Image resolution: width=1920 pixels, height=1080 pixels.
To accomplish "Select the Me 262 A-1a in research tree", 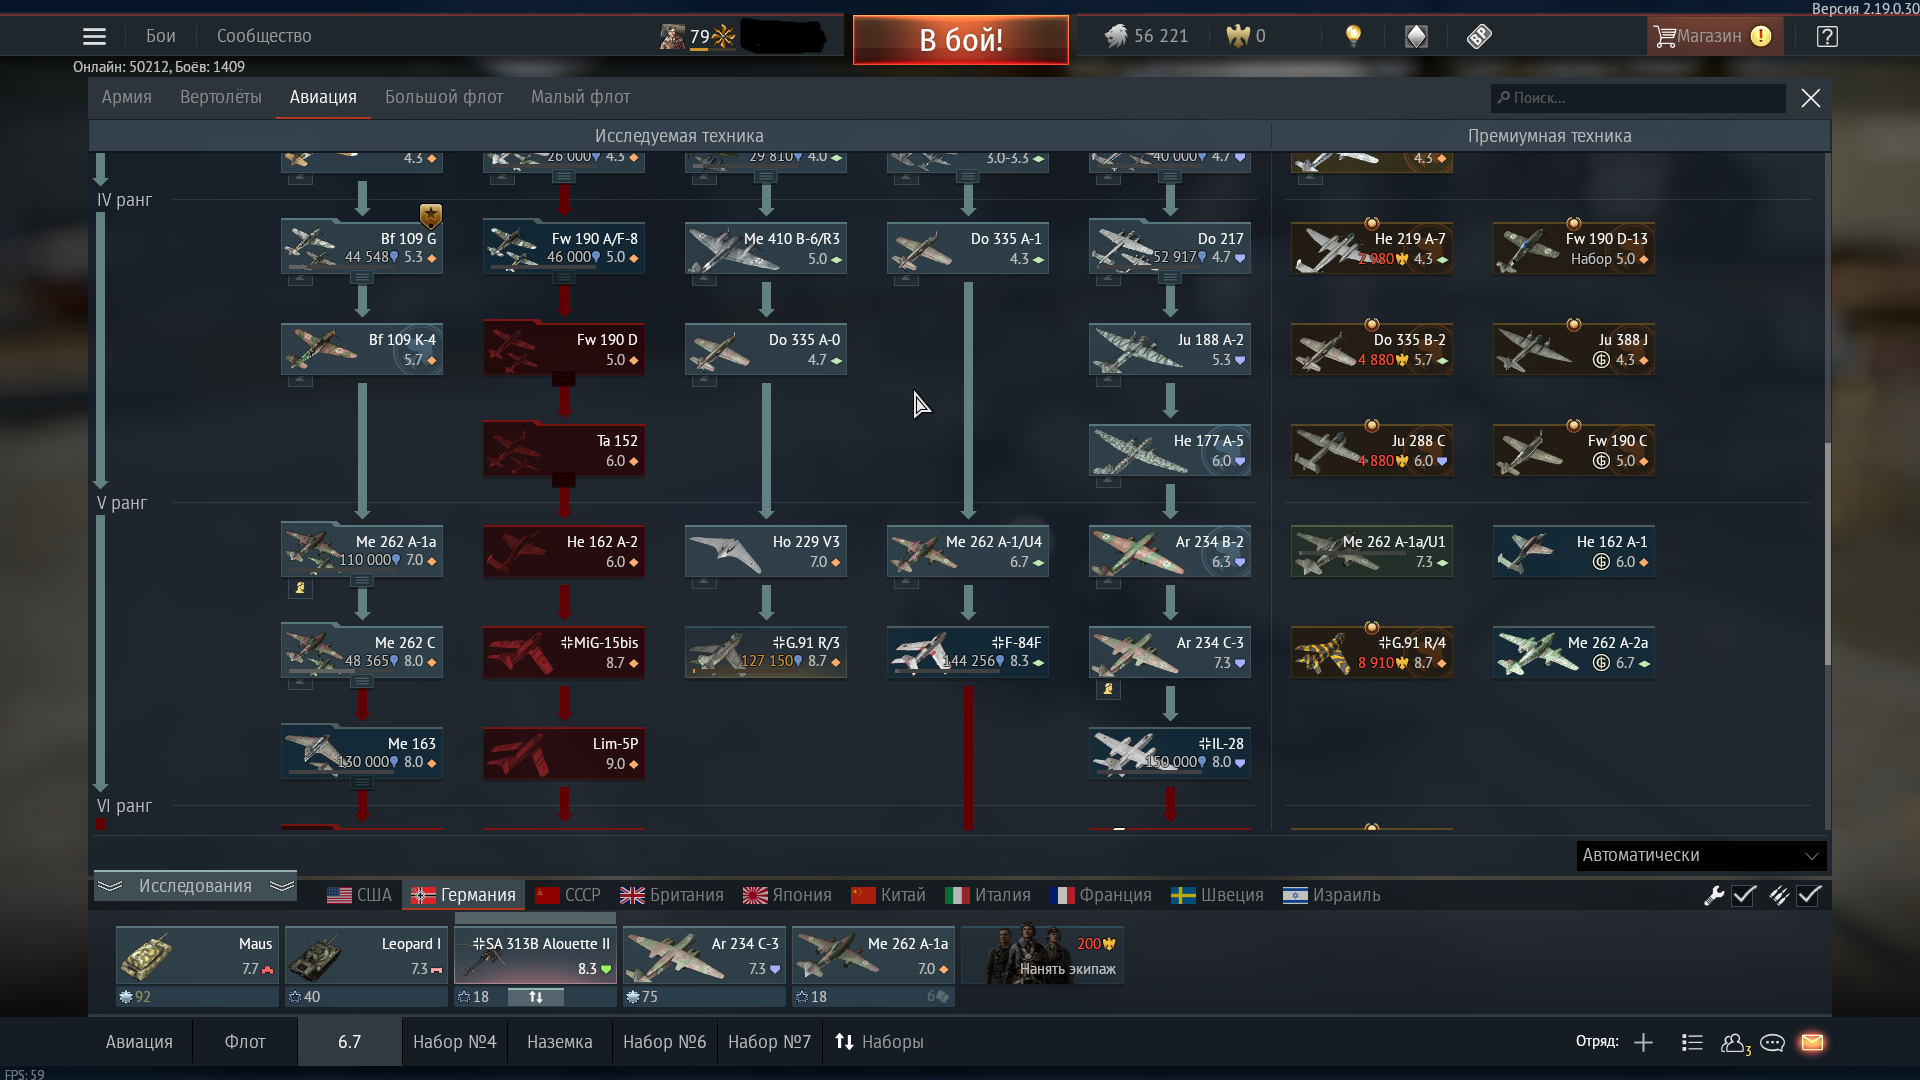I will click(362, 551).
